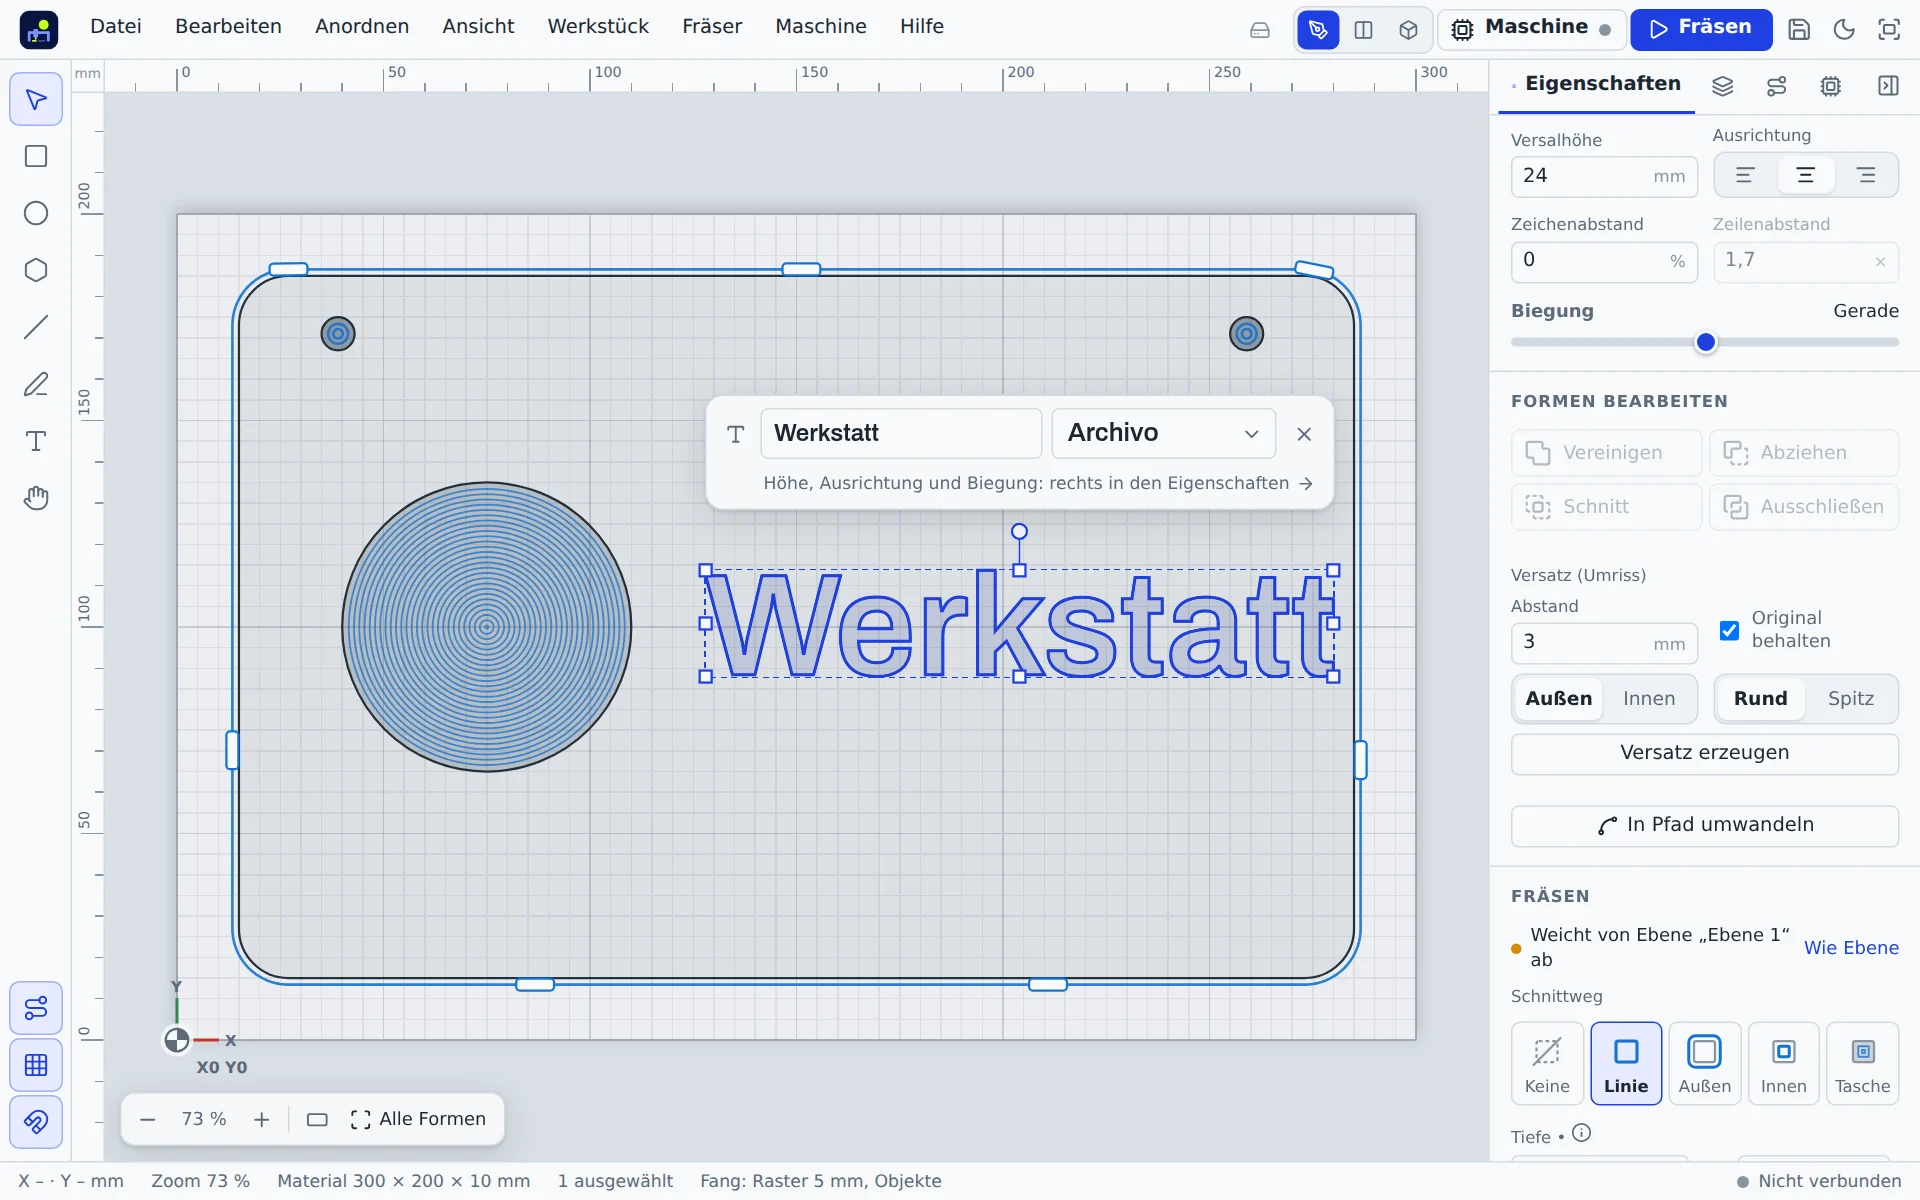This screenshot has width=1920, height=1200.
Task: Click the Biegung slider handle
Action: (x=1706, y=343)
